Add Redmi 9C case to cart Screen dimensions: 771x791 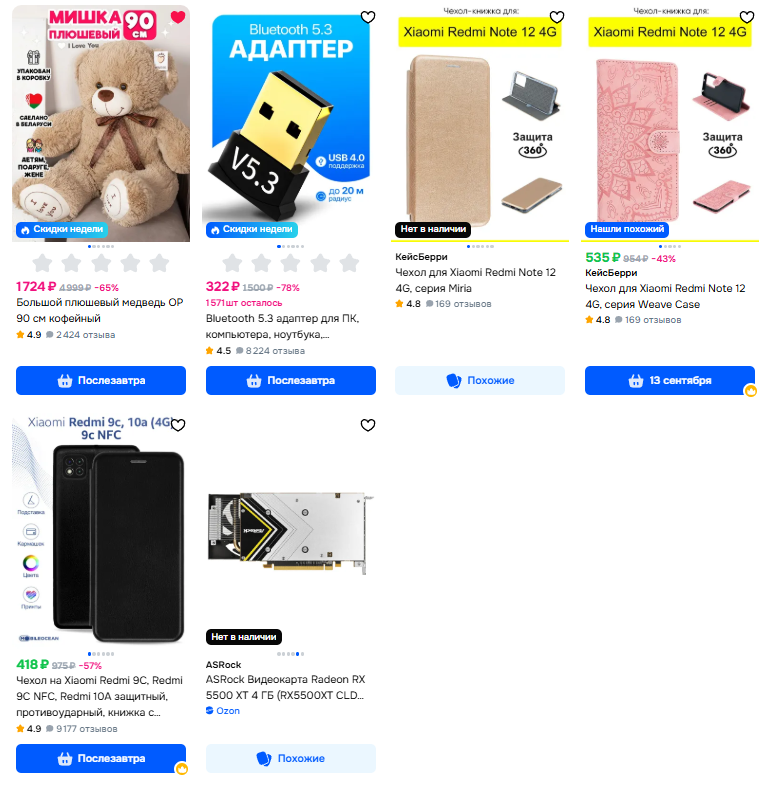[x=101, y=758]
